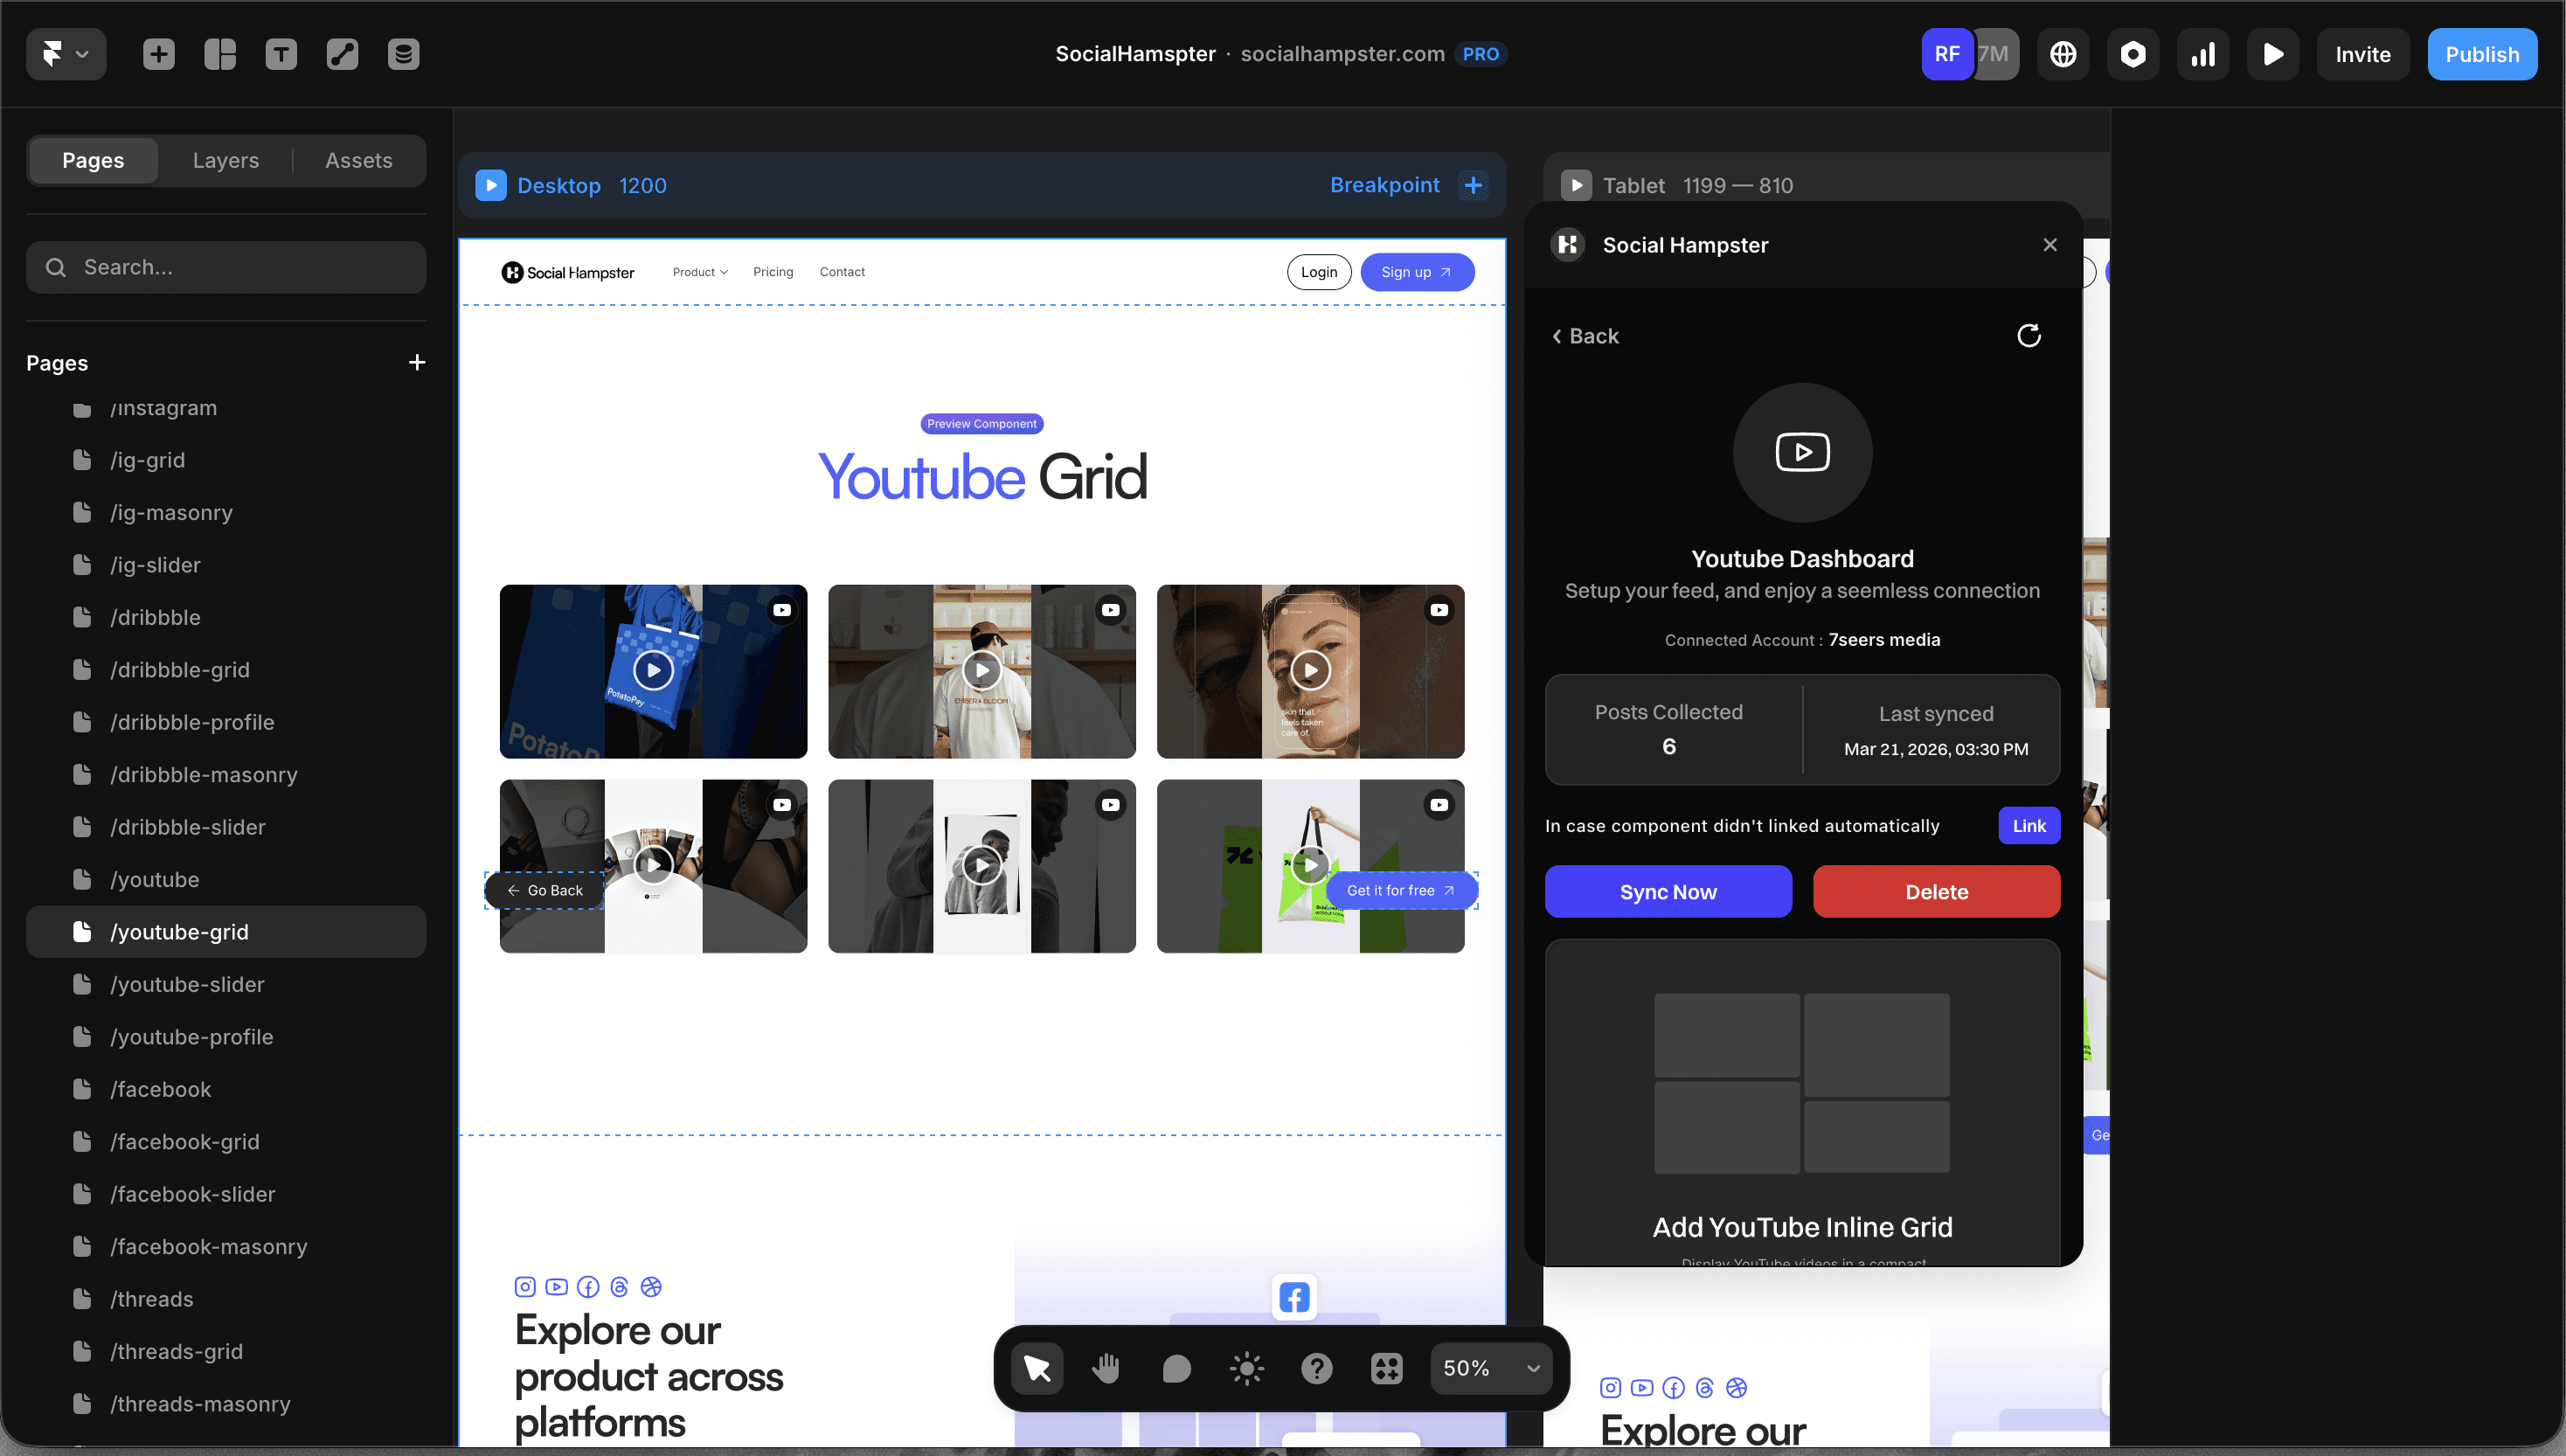
Task: Open the Layout tool in the toolbar
Action: click(220, 54)
